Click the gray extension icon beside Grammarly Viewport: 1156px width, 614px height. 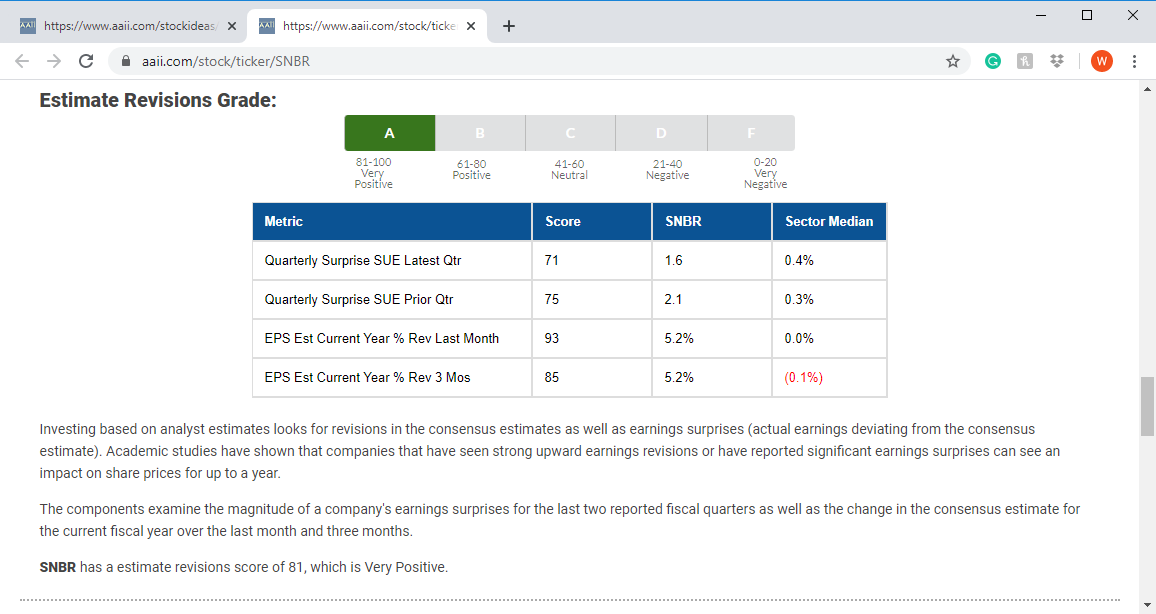[1025, 61]
